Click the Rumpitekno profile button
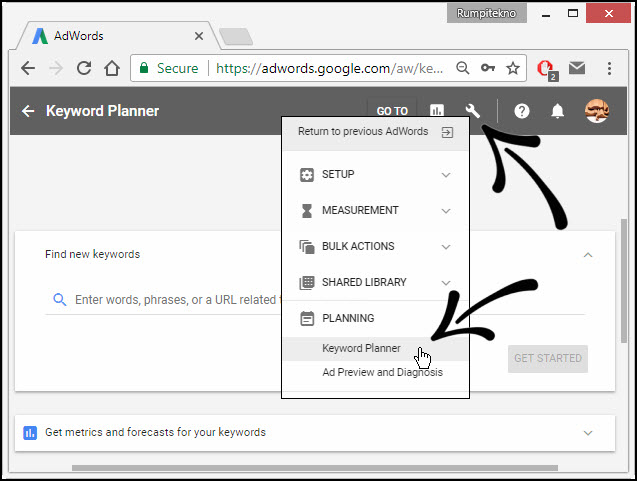Screen dimensions: 637x481 click(x=486, y=13)
